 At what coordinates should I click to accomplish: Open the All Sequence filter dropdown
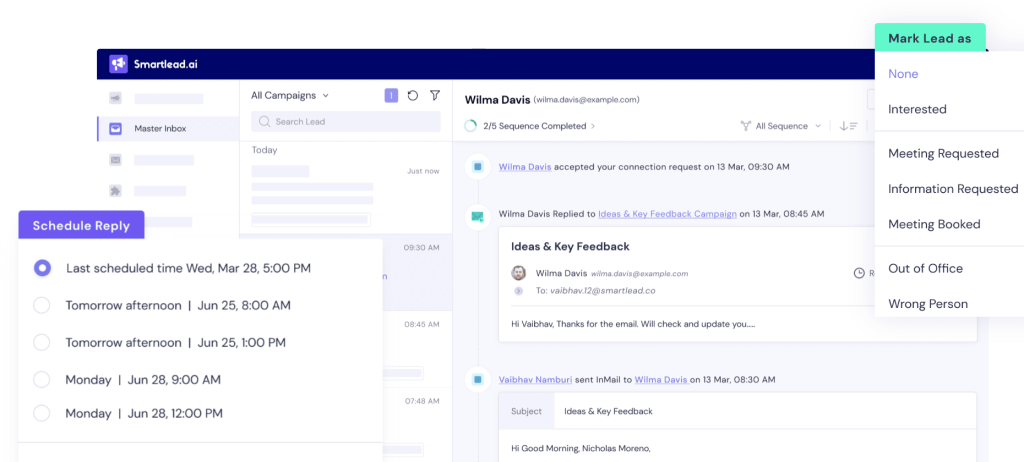point(781,126)
